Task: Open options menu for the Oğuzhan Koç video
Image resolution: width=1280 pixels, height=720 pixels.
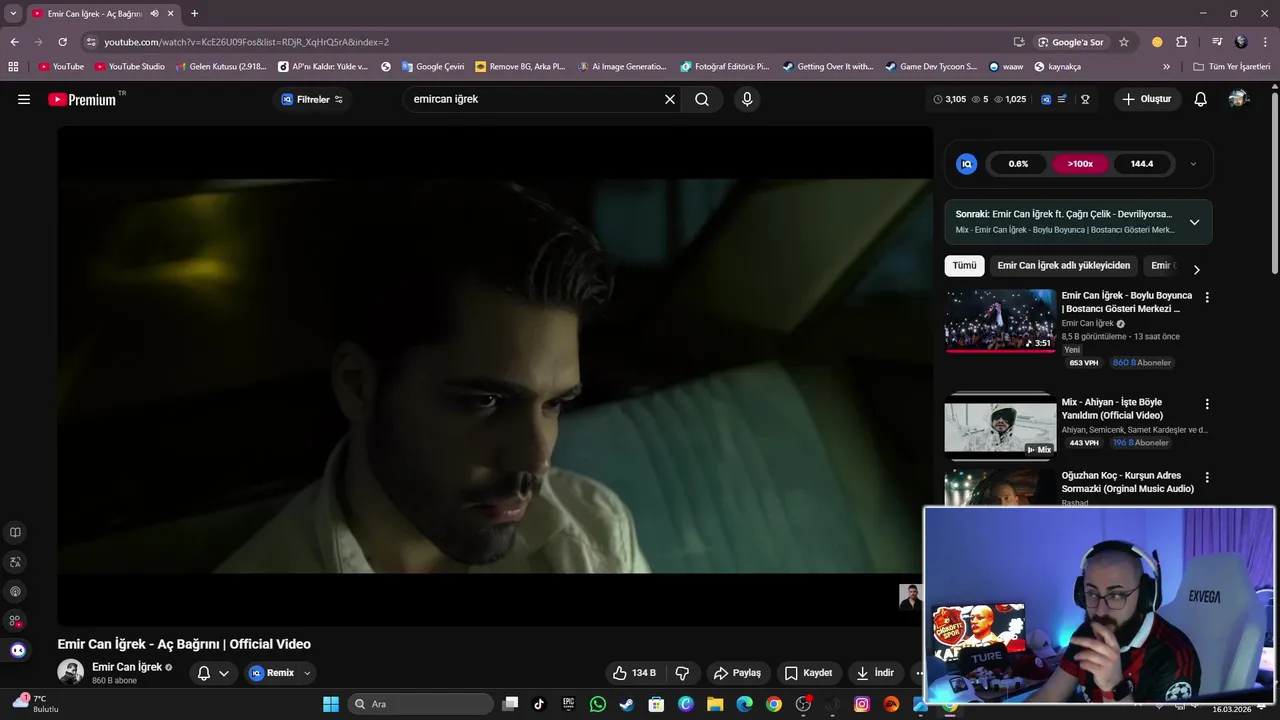Action: [1207, 477]
